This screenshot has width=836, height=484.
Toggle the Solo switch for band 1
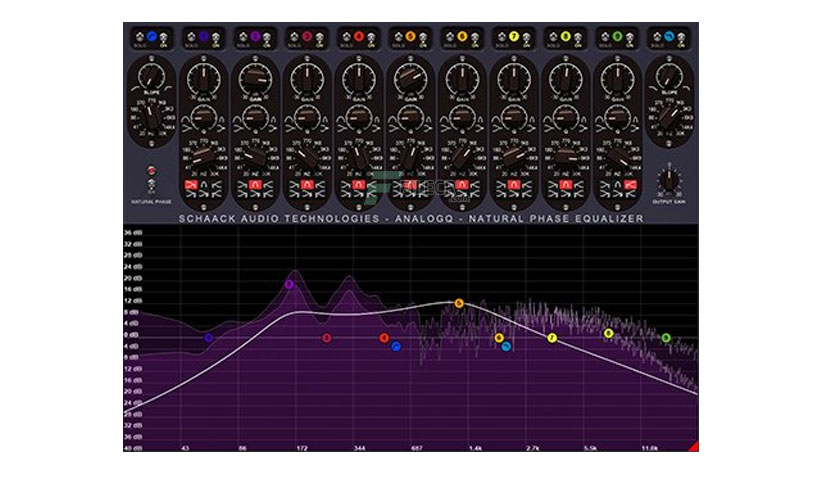pyautogui.click(x=192, y=37)
